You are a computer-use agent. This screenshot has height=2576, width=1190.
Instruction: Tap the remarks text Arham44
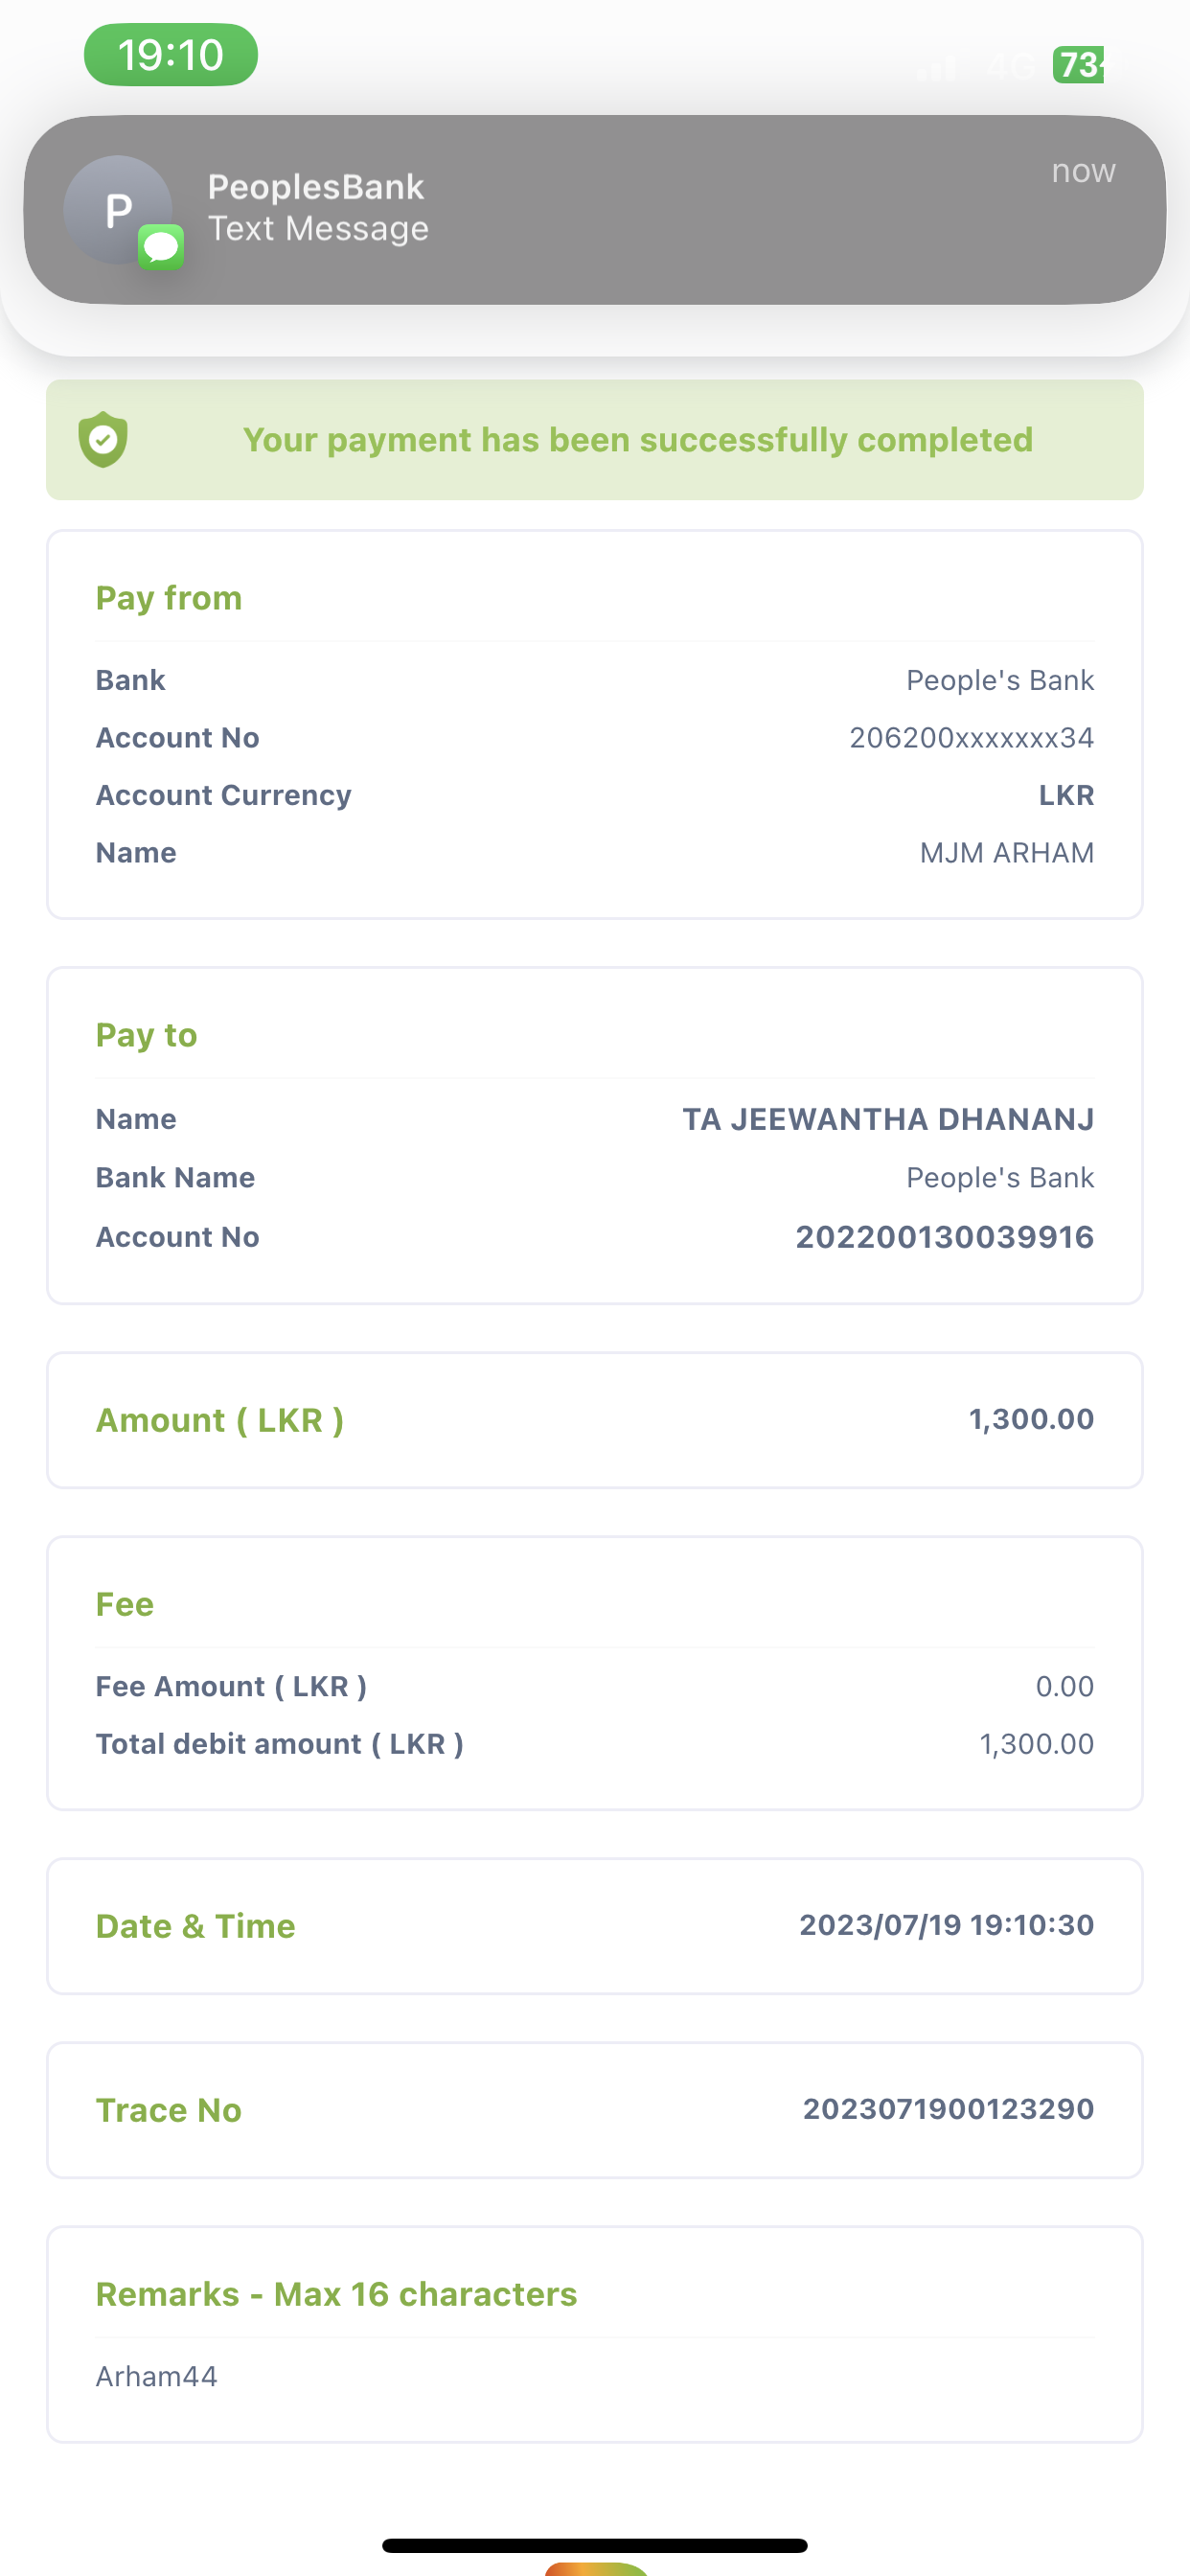click(x=157, y=2376)
